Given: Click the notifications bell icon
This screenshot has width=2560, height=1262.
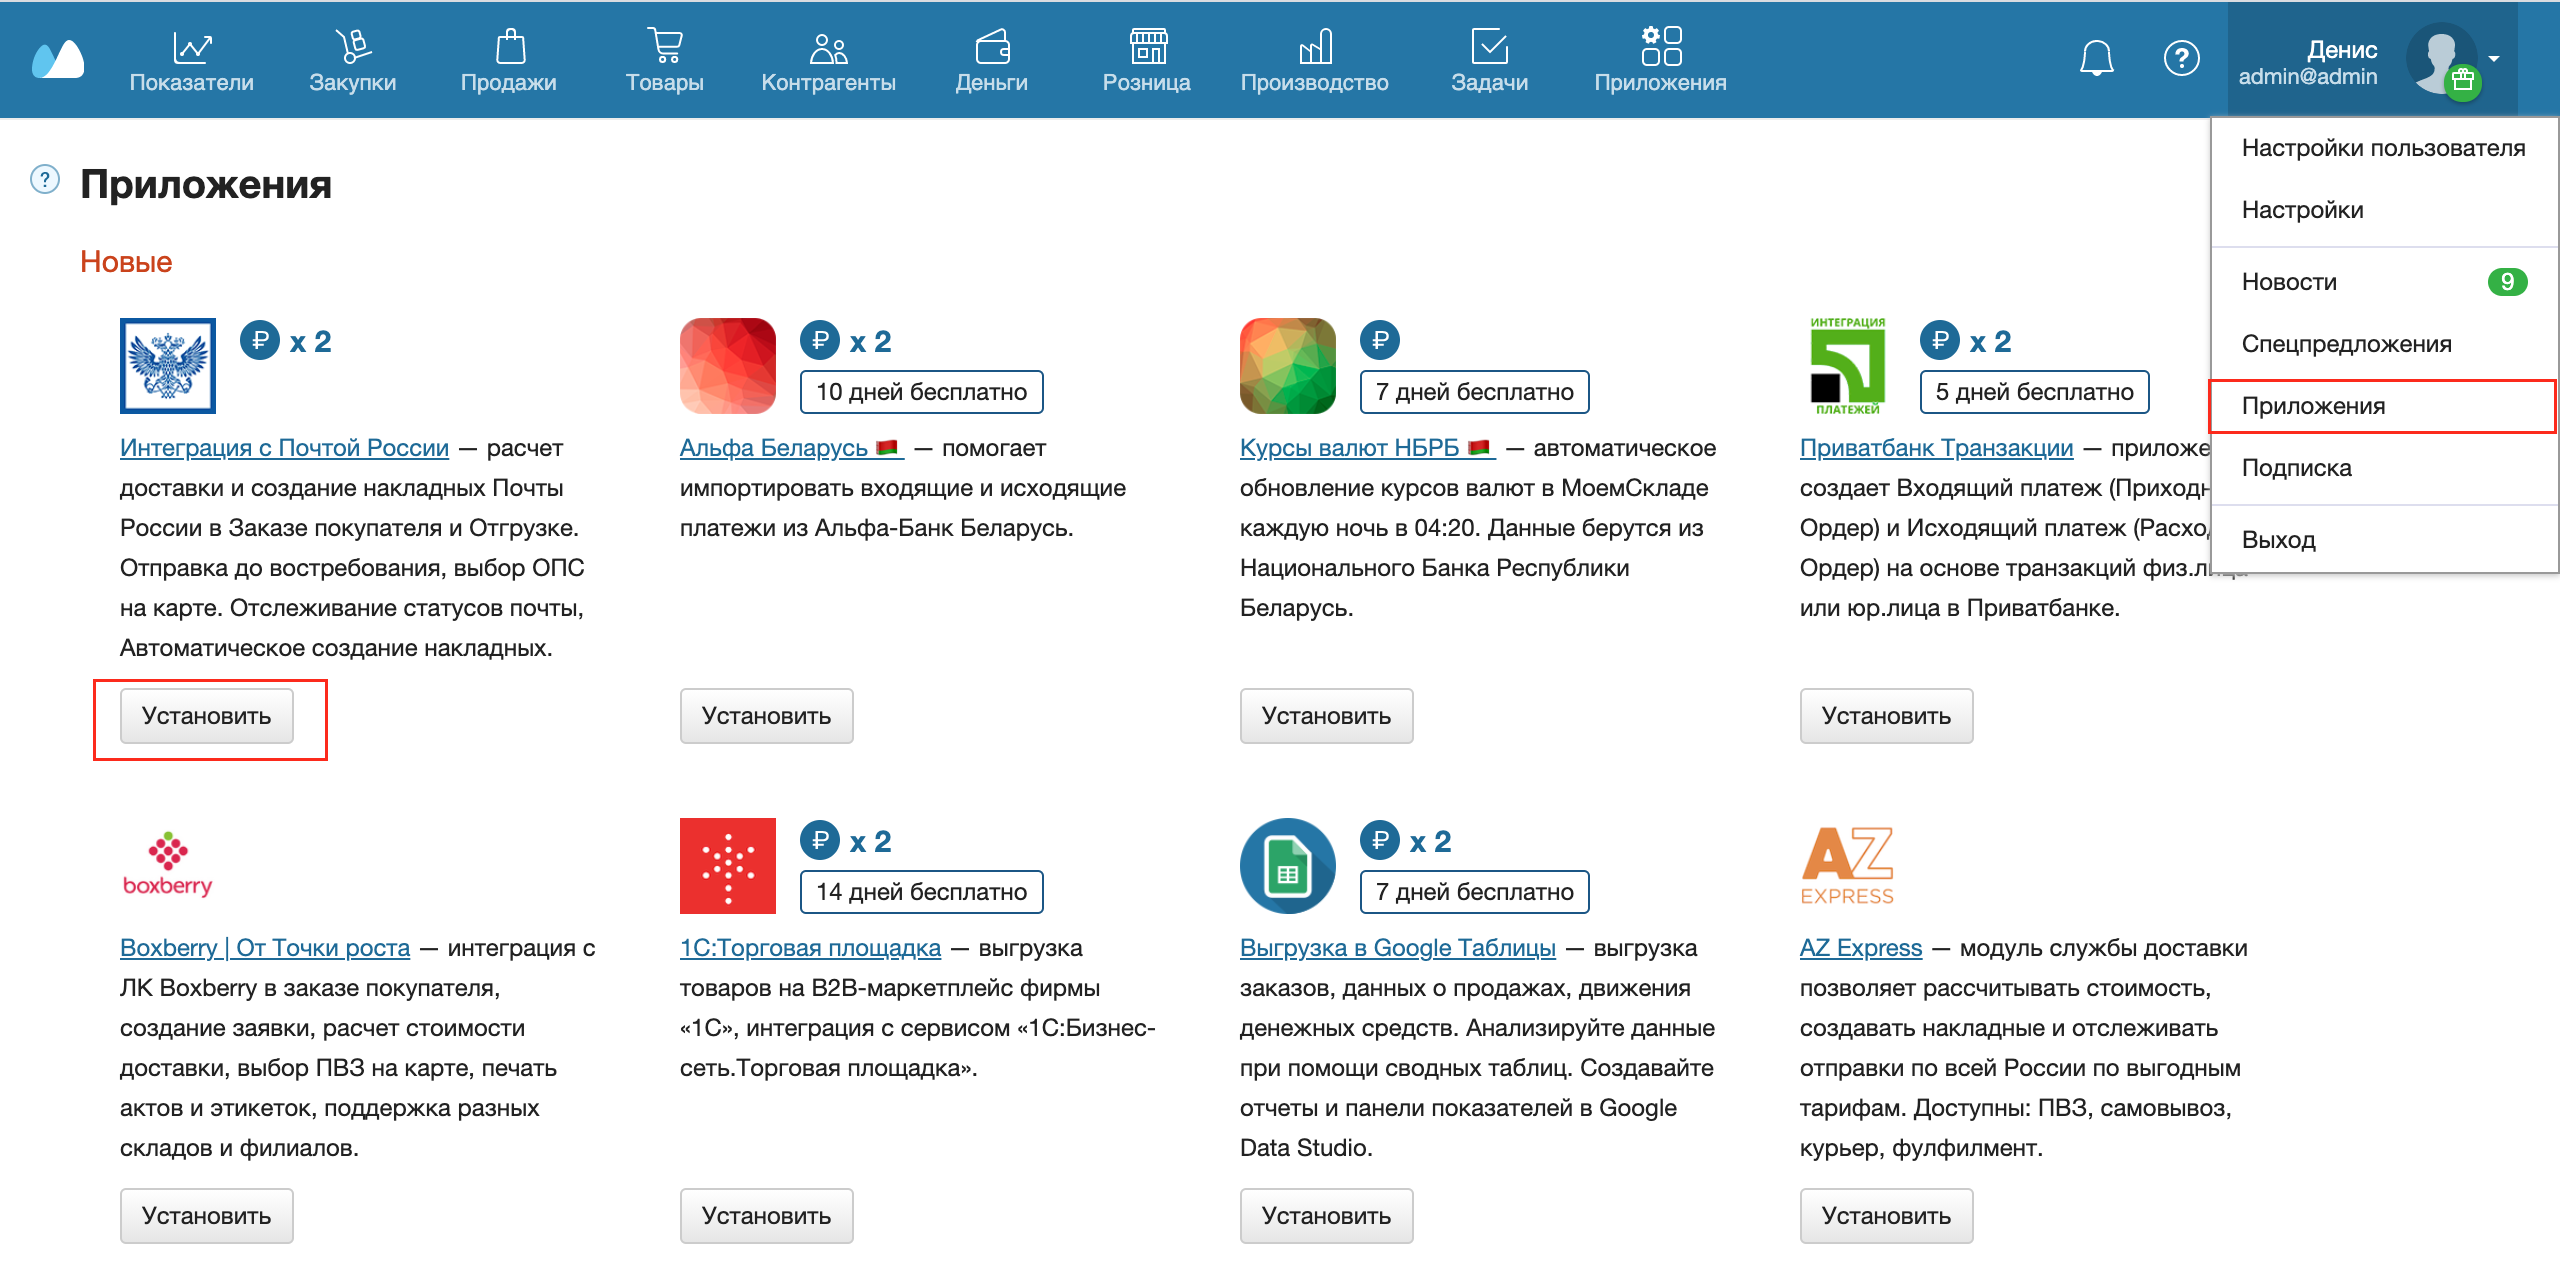Looking at the screenshot, I should (x=2096, y=58).
